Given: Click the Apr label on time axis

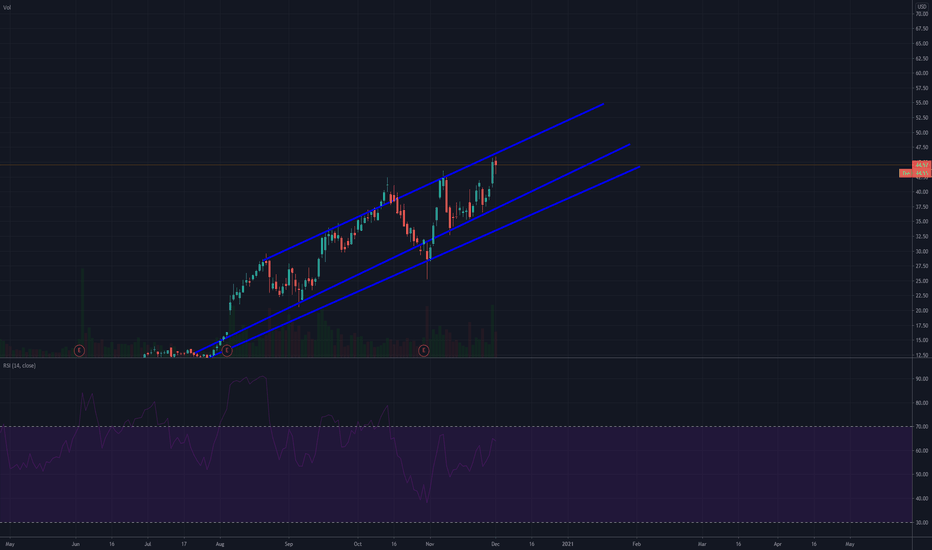Looking at the screenshot, I should point(777,544).
